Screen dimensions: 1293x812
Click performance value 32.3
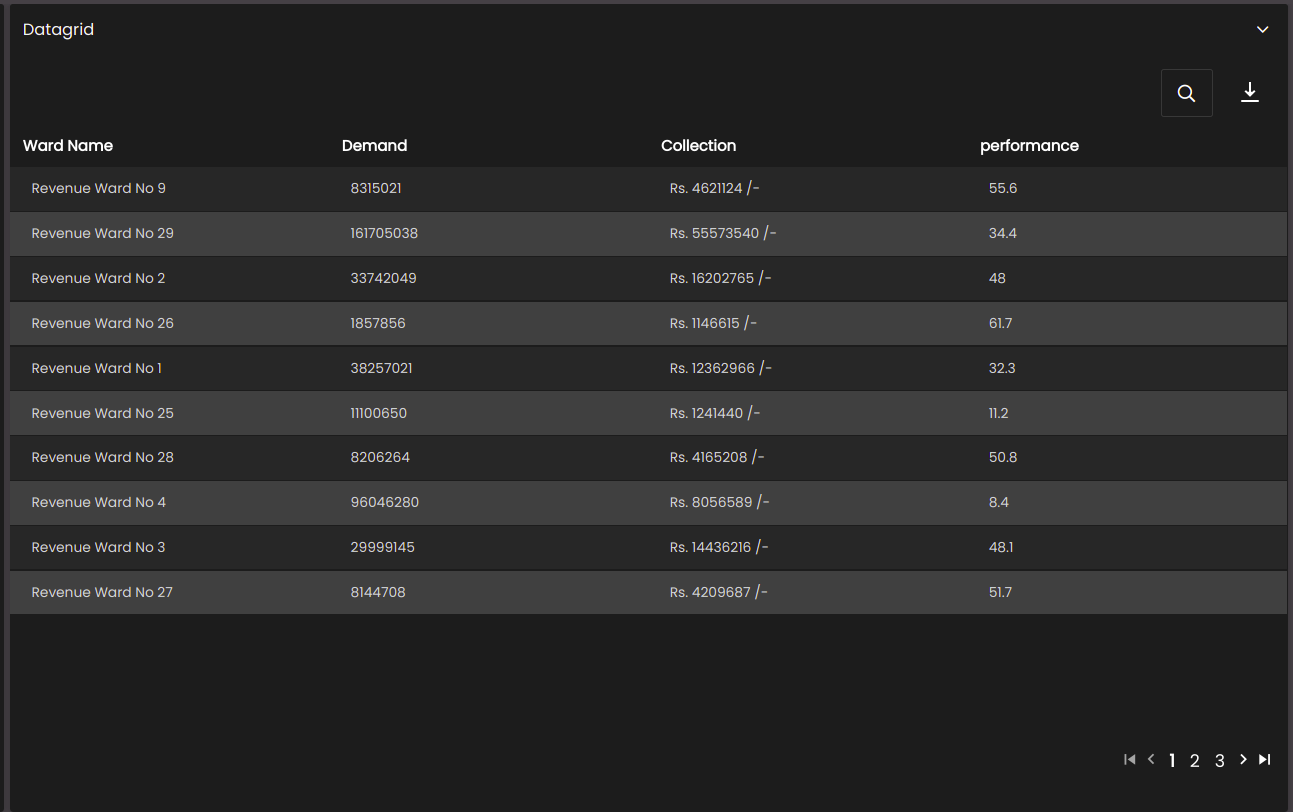[x=1002, y=368]
